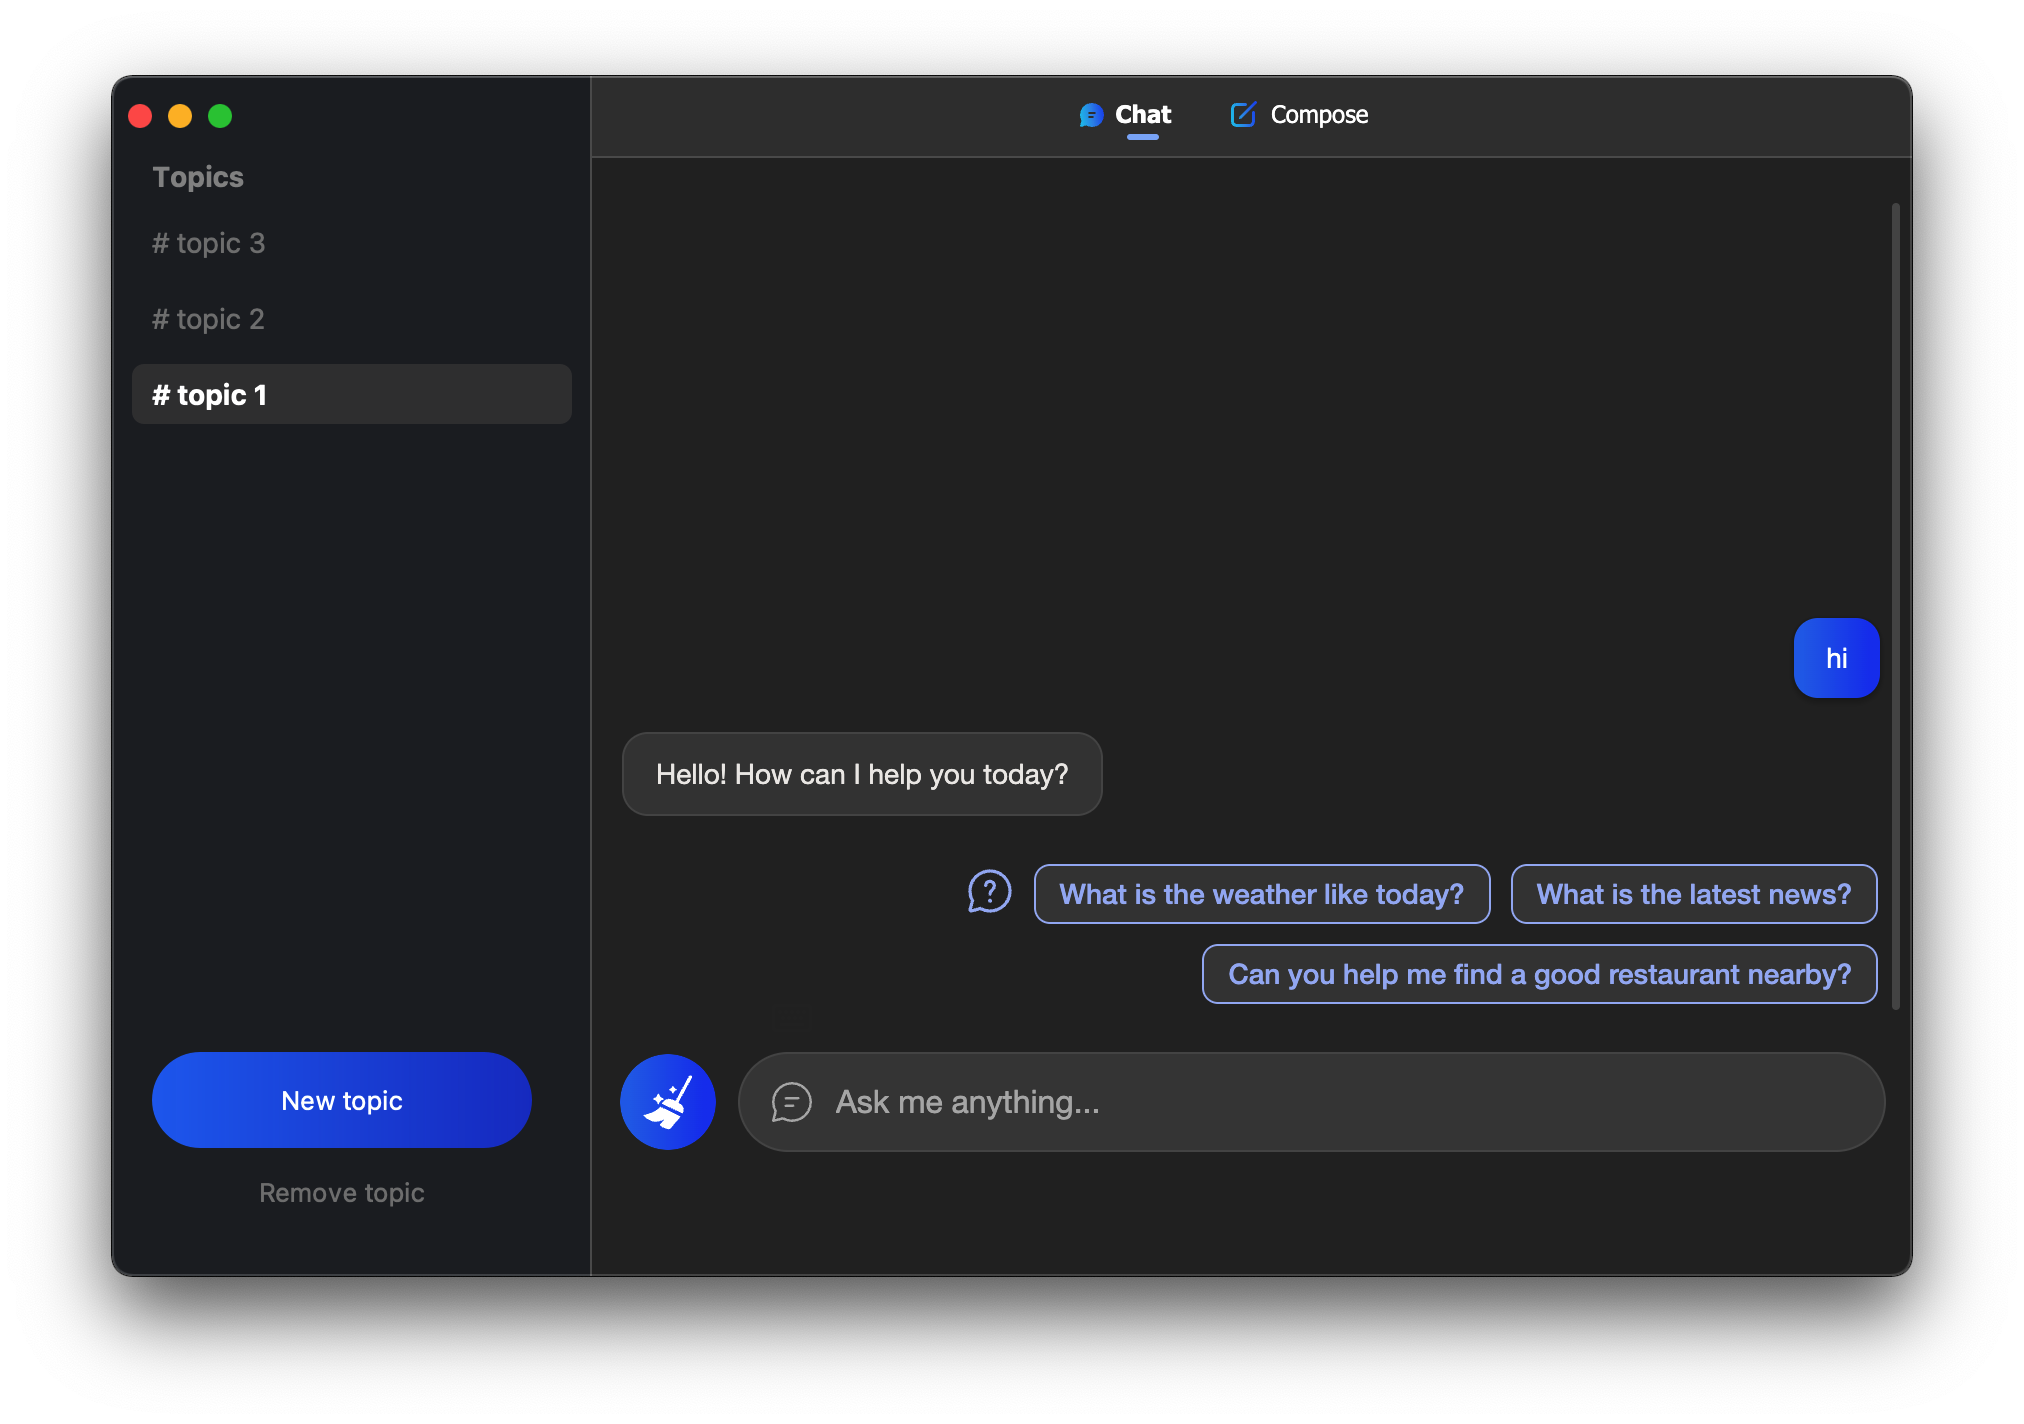The width and height of the screenshot is (2024, 1424).
Task: Select the highlighted topic 1 entry
Action: click(x=351, y=395)
